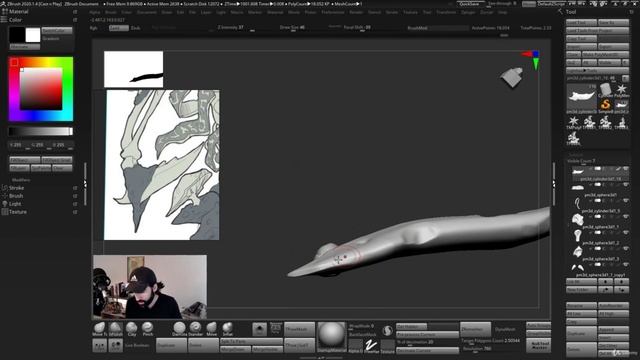Viewport: 640px width, 360px height.
Task: Select the white secondary color swatch
Action: coord(33,35)
